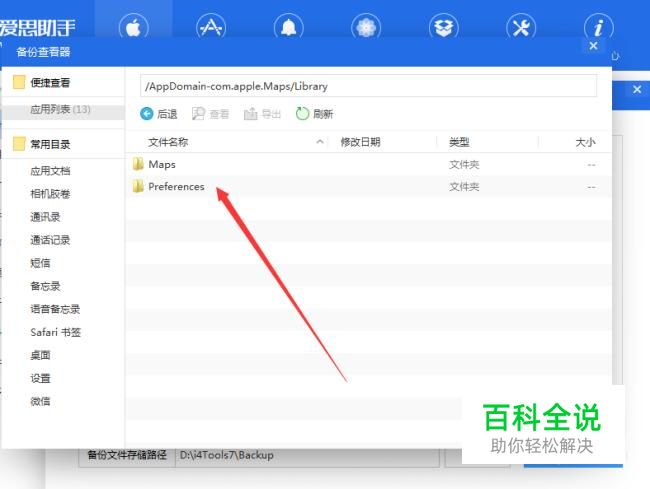
Task: Select 语音备忘录 in sidebar
Action: point(55,309)
